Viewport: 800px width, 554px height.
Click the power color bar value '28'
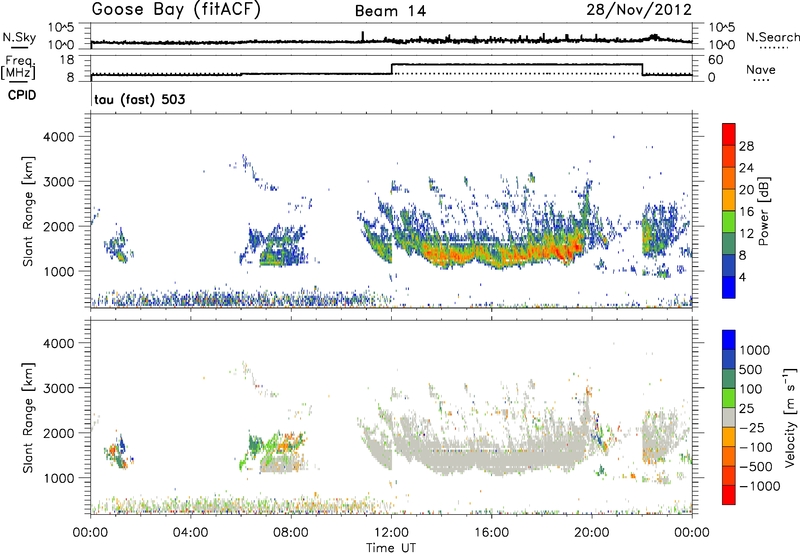pyautogui.click(x=746, y=146)
